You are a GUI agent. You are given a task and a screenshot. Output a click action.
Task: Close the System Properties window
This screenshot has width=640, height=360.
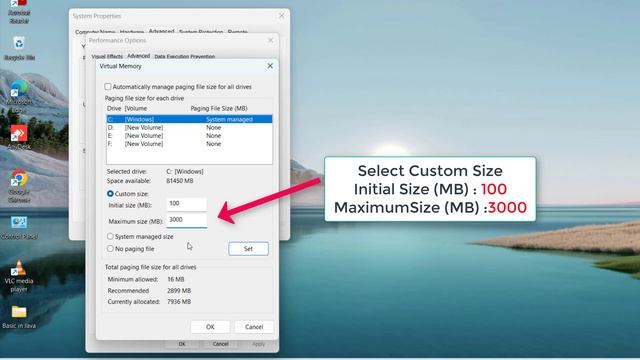[x=282, y=16]
